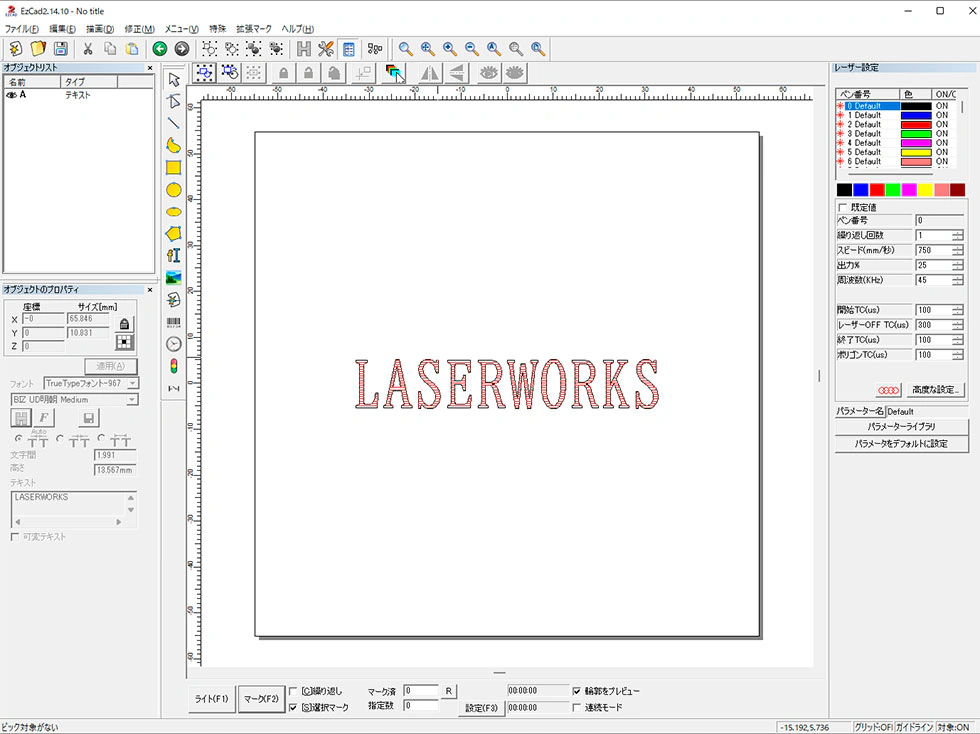The width and height of the screenshot is (980, 734).
Task: Save the file with the floppy icon
Action: tap(61, 49)
